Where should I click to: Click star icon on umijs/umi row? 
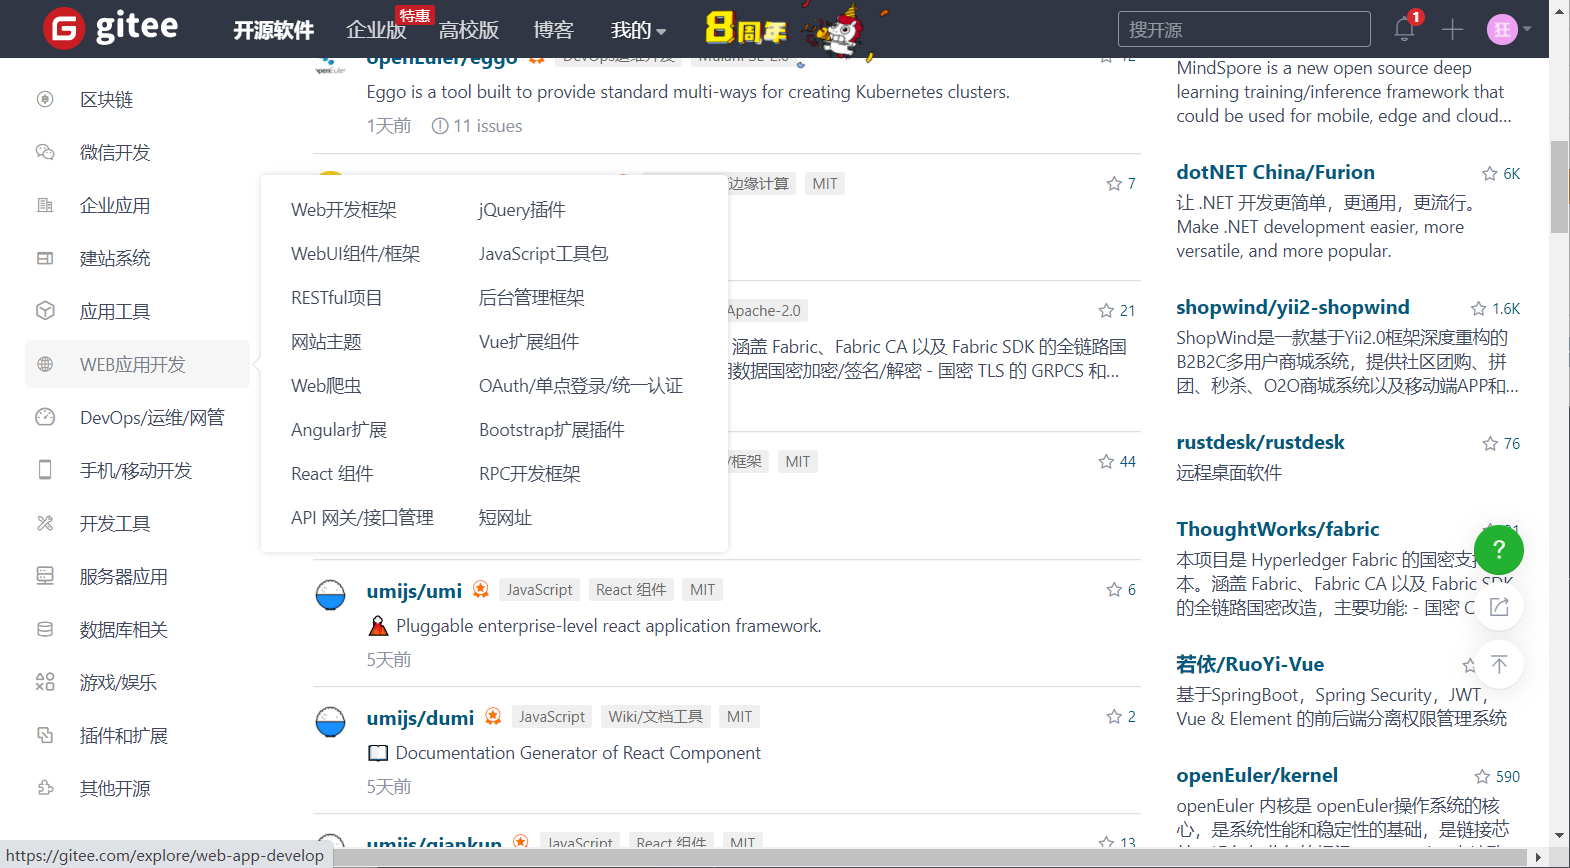(x=1114, y=590)
